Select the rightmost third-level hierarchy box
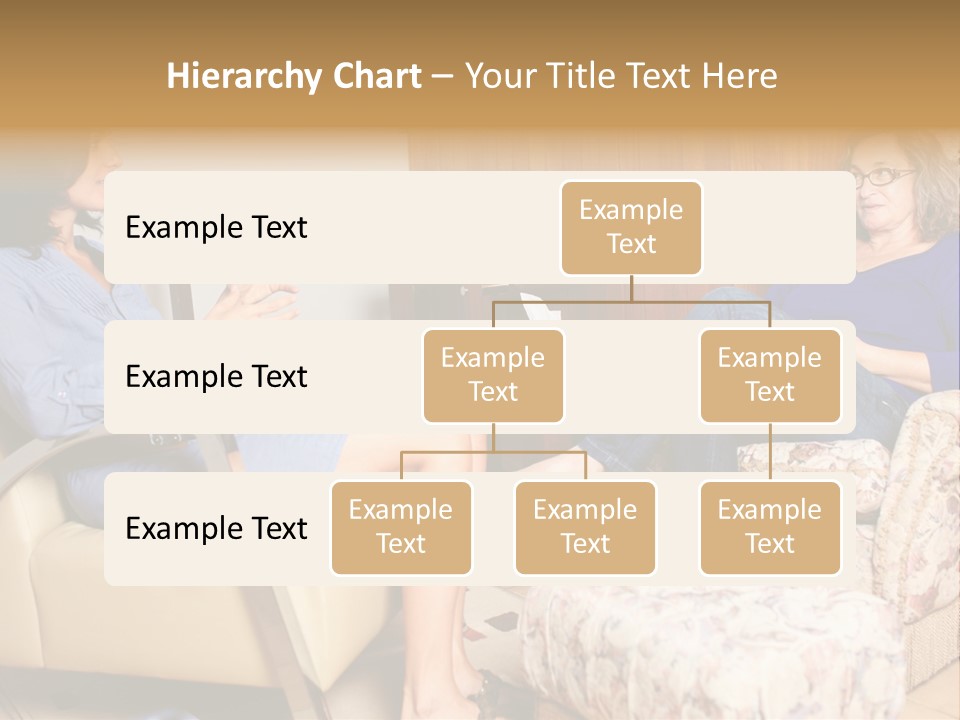The image size is (960, 720). (770, 527)
